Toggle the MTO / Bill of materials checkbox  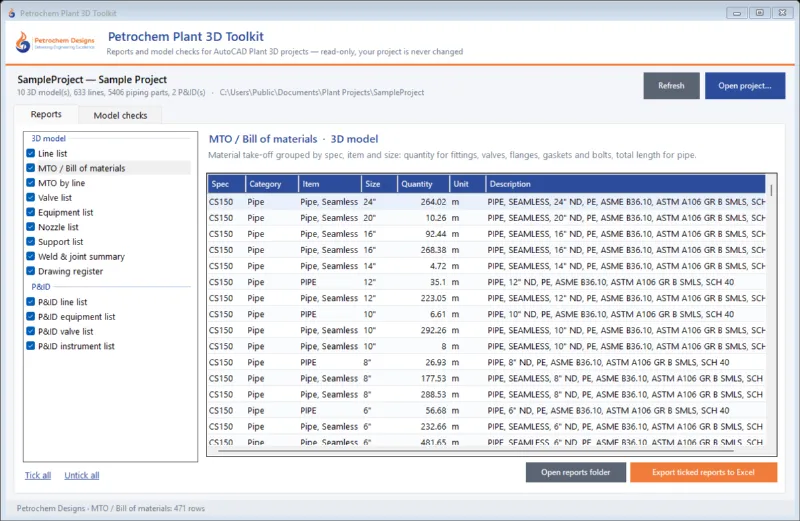31,168
